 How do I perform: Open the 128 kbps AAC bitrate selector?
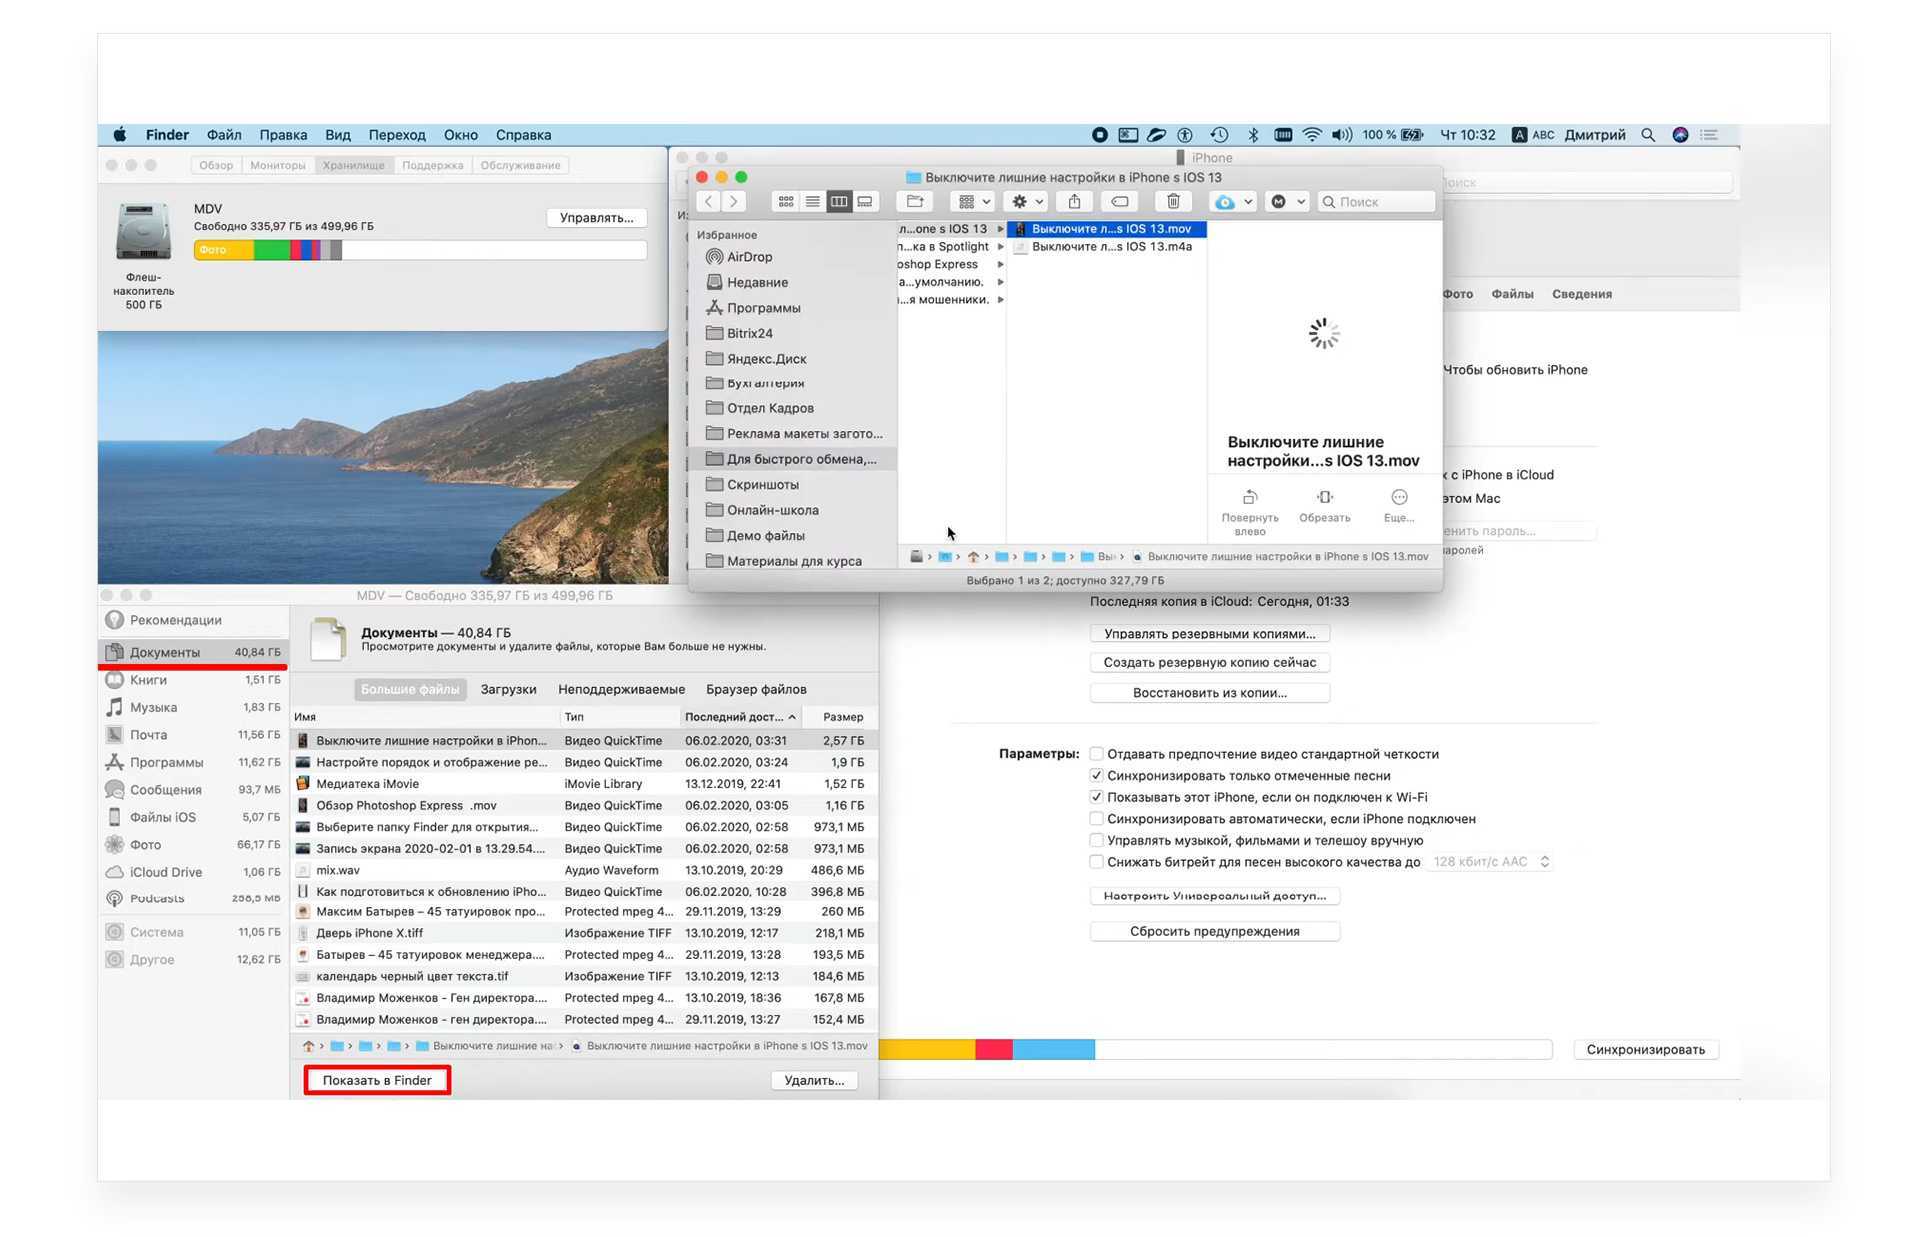point(1489,862)
